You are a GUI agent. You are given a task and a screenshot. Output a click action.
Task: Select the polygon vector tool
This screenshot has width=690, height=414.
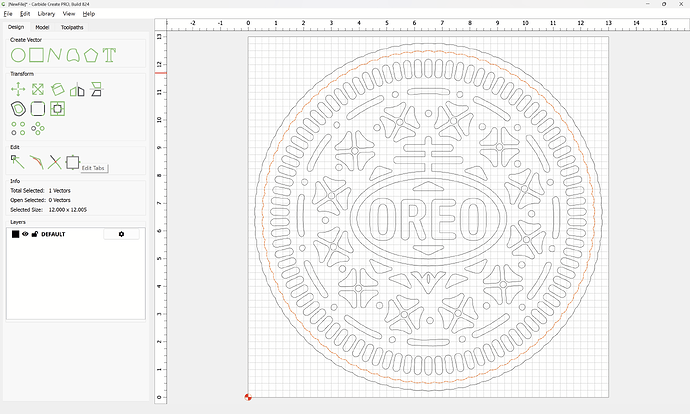(91, 54)
